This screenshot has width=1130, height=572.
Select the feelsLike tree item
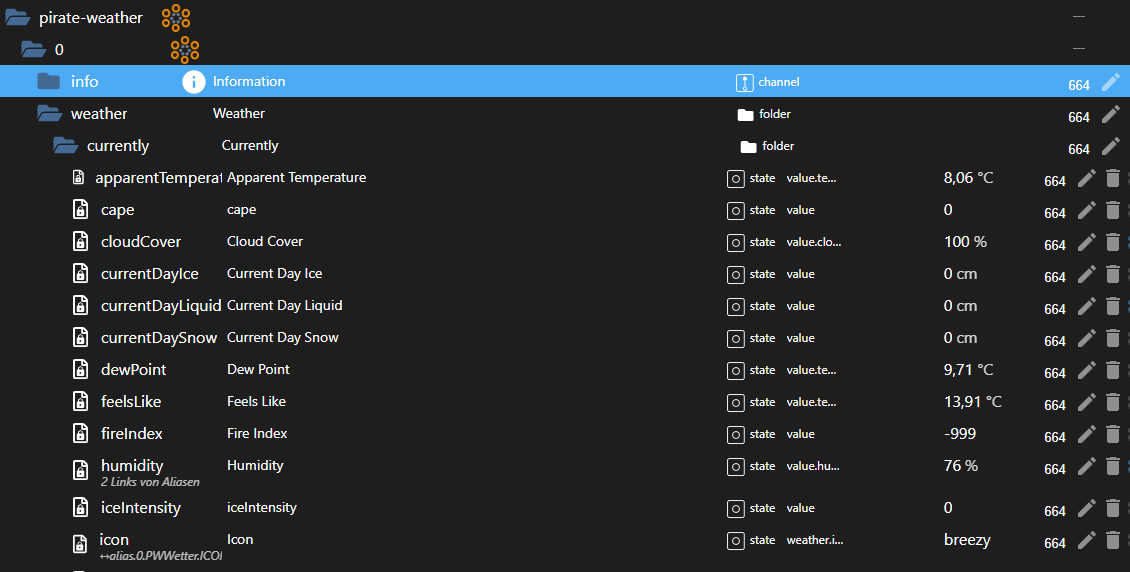131,402
